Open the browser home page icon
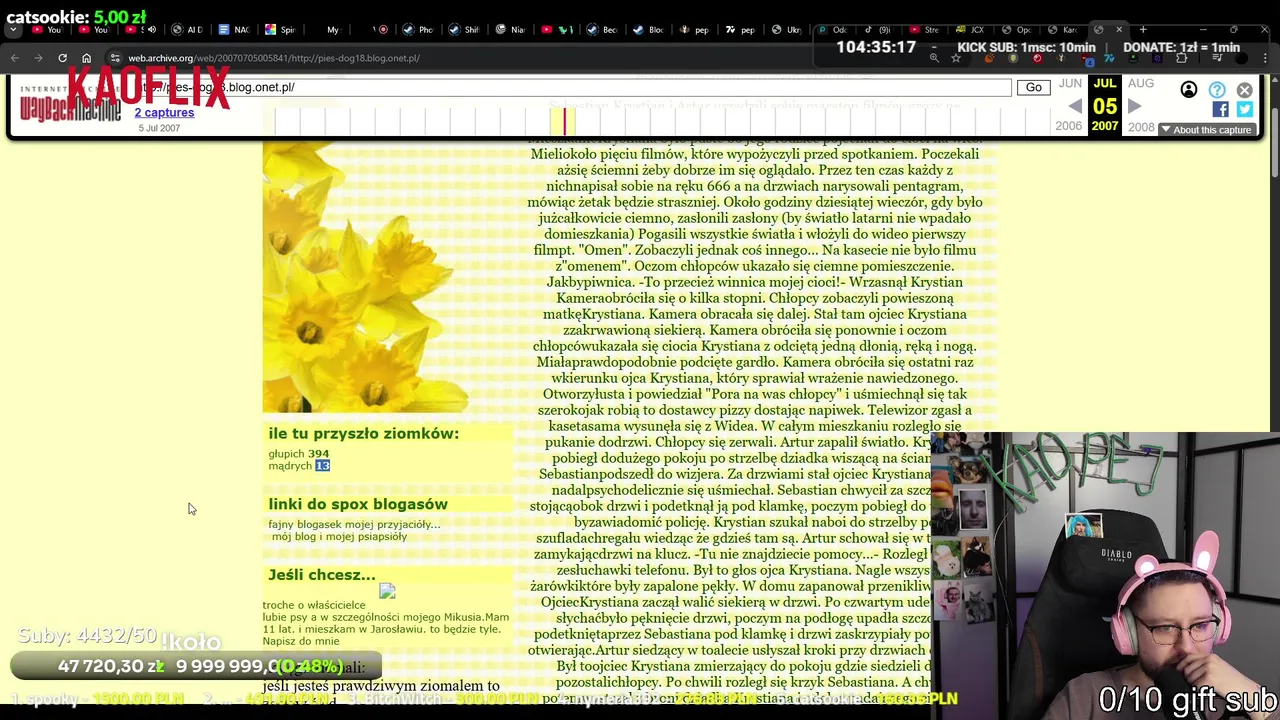Screen dimensions: 1280x720 click(87, 58)
